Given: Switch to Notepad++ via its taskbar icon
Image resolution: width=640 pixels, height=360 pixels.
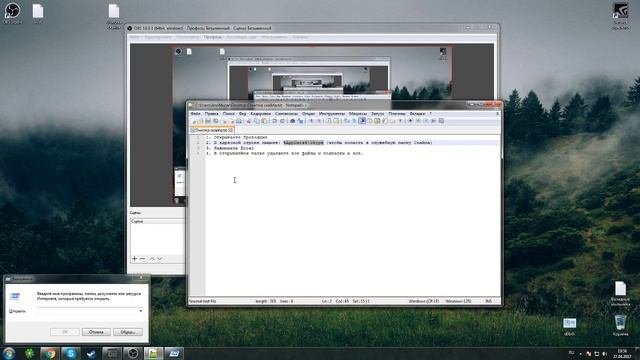Looking at the screenshot, I should pyautogui.click(x=153, y=353).
